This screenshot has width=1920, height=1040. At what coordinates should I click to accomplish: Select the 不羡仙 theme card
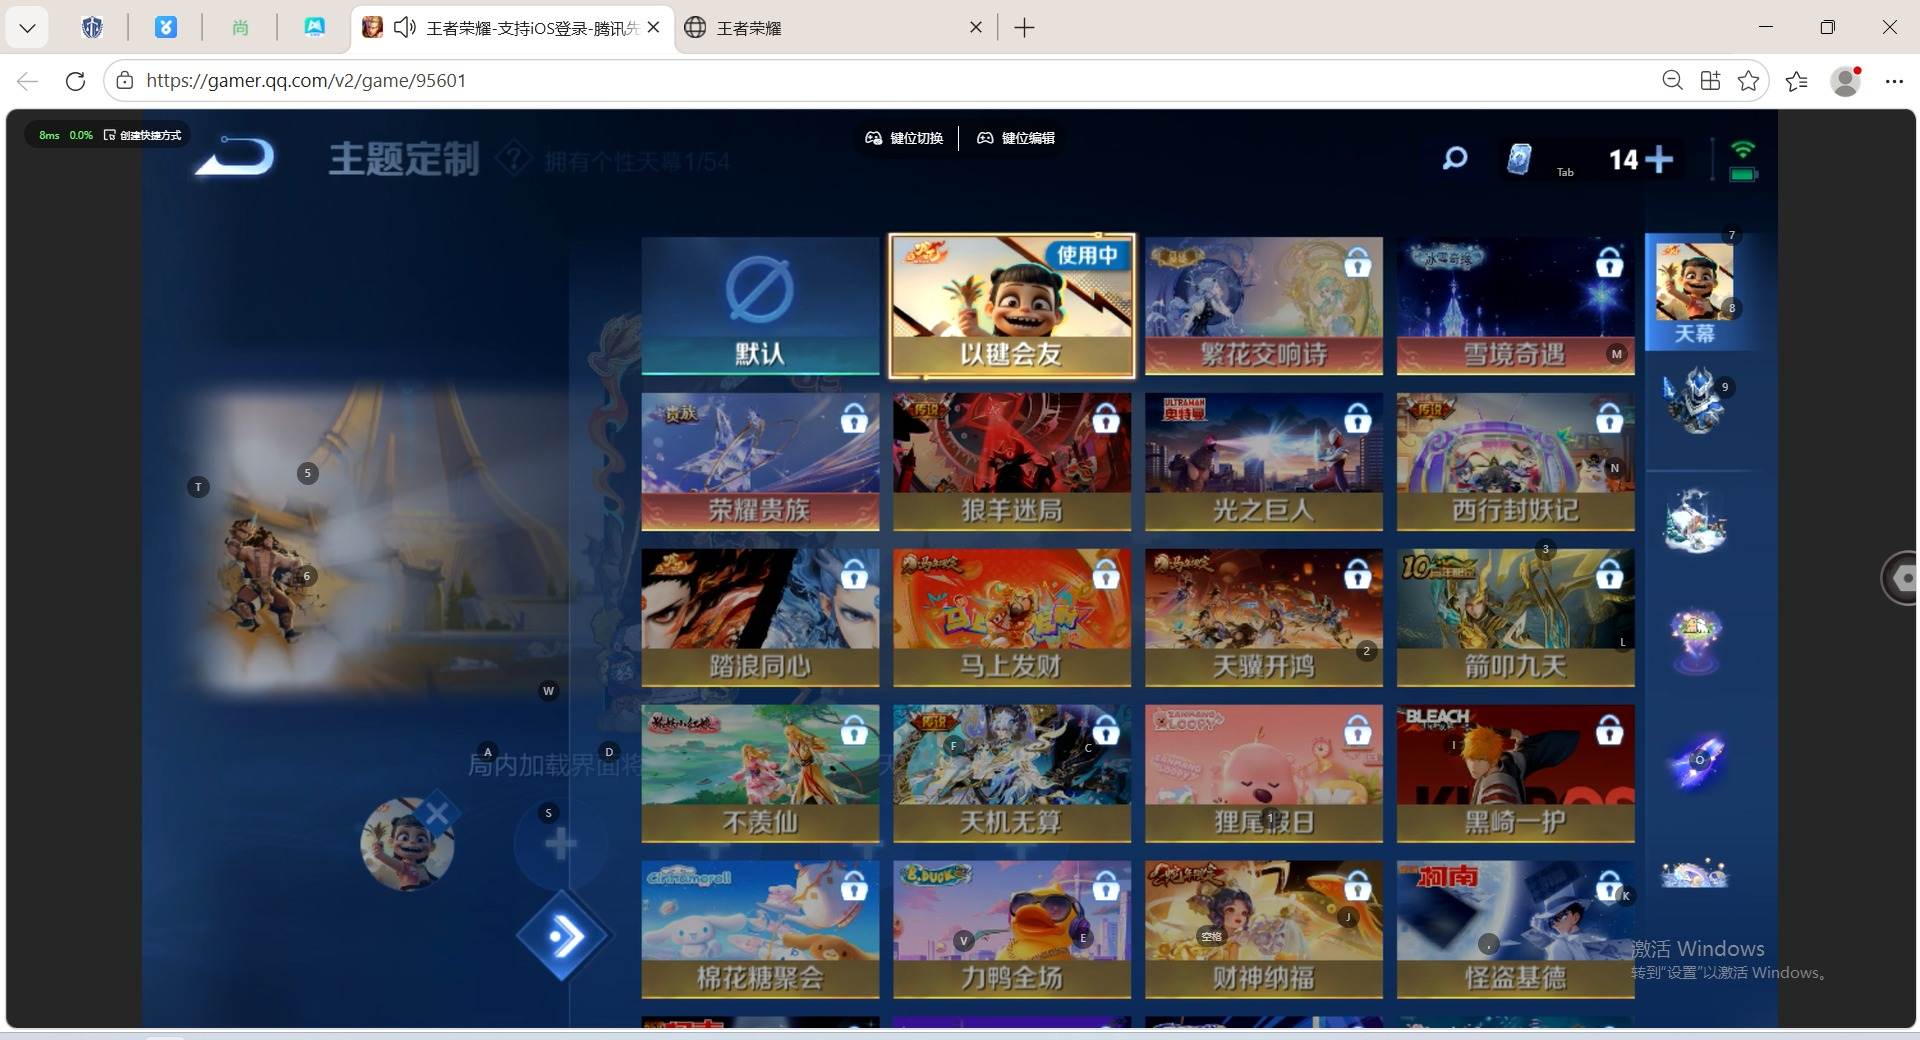[x=760, y=774]
